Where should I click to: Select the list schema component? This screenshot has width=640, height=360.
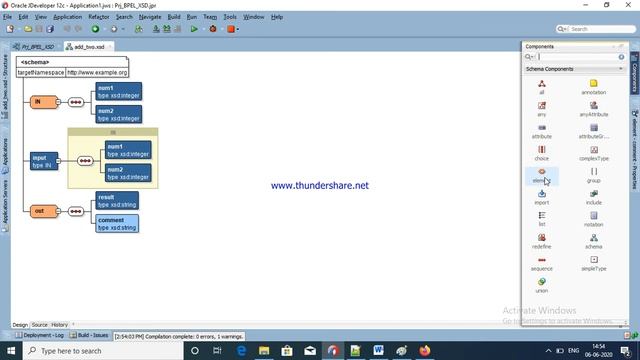tap(542, 219)
